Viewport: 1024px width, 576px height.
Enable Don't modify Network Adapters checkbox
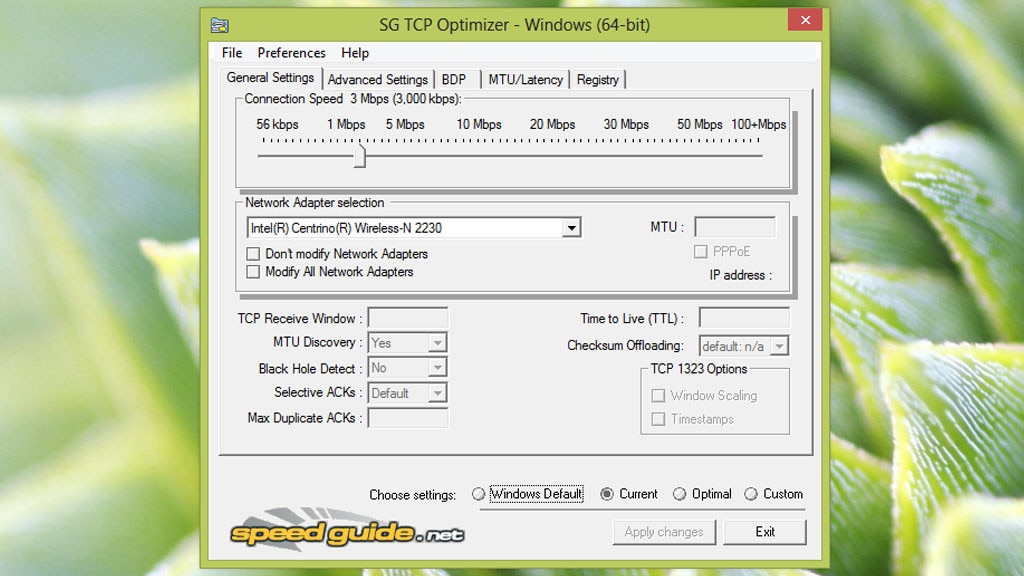tap(253, 254)
